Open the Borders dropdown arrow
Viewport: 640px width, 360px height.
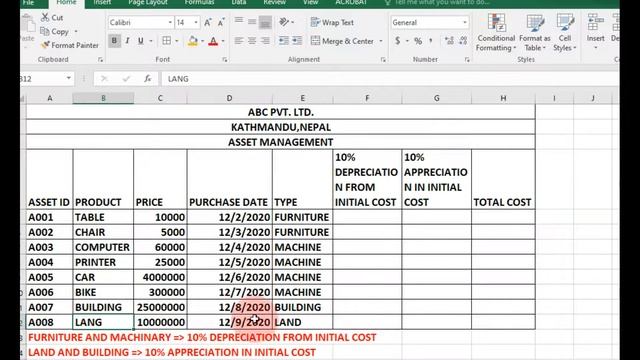(176, 41)
